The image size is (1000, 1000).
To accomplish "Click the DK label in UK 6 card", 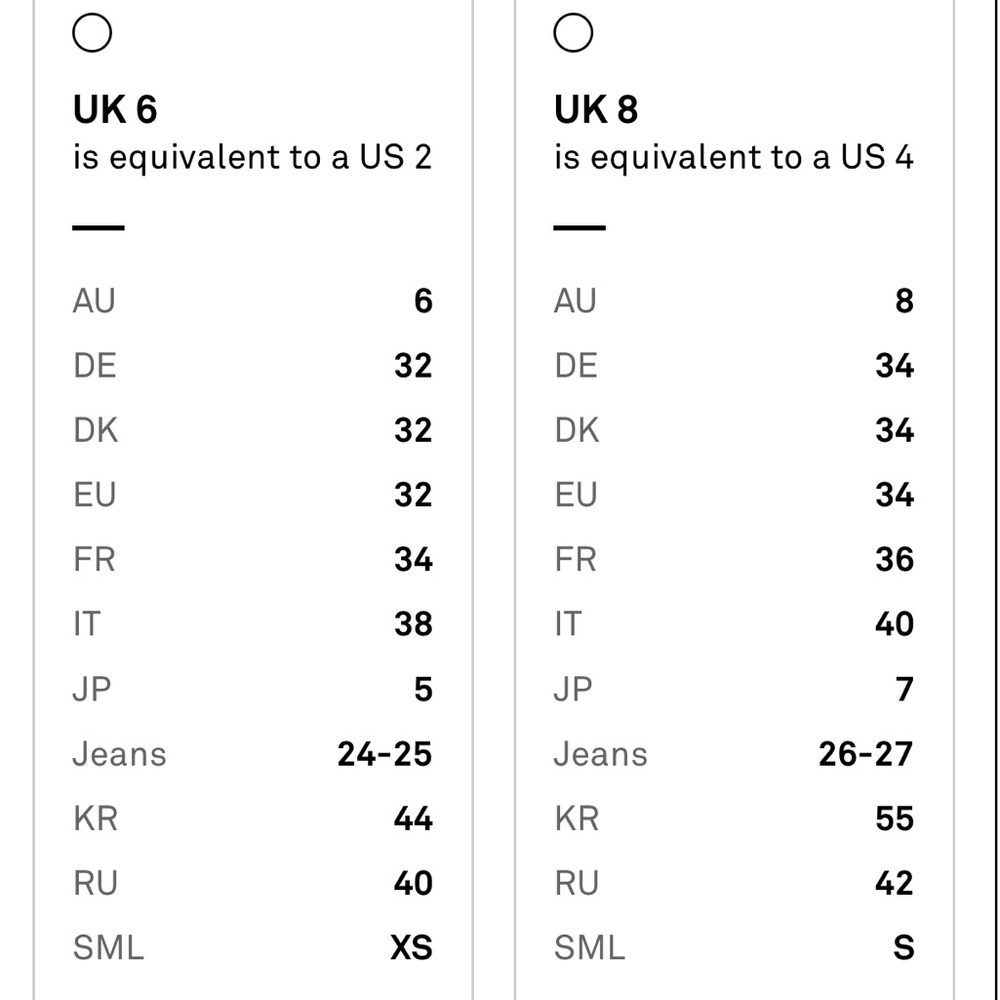I will [96, 430].
